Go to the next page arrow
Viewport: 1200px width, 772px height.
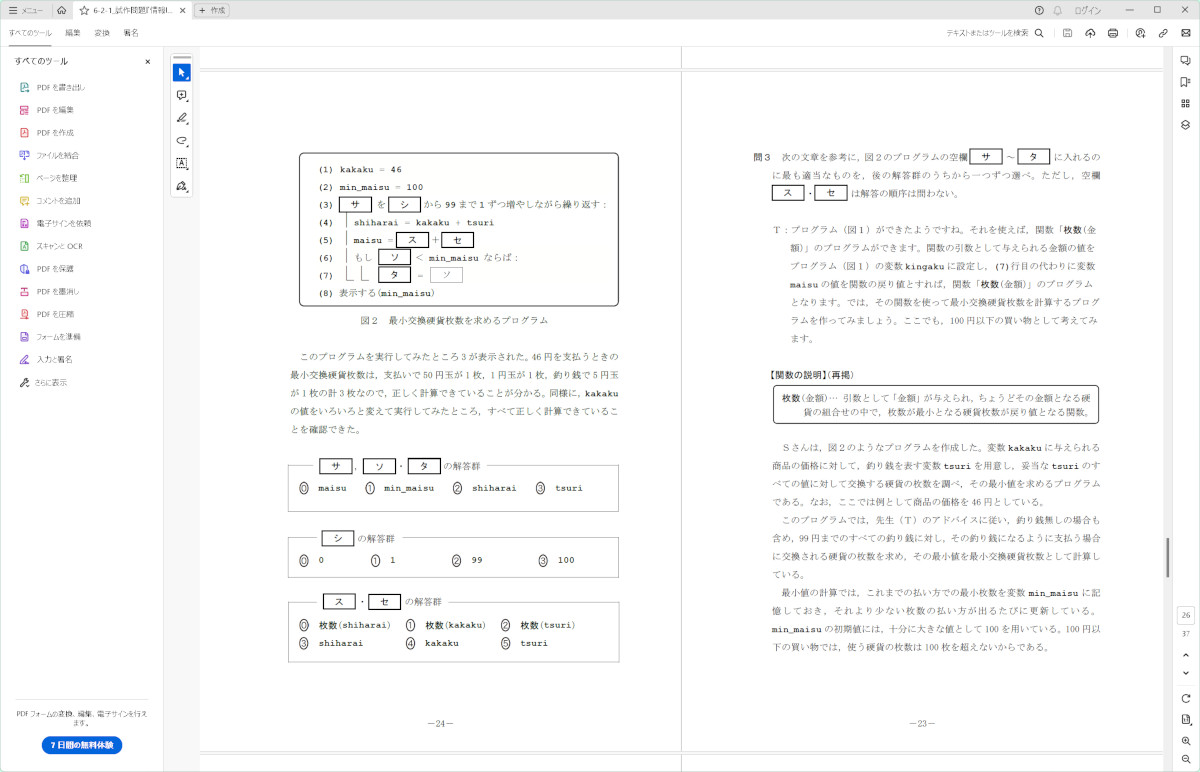pos(1185,673)
